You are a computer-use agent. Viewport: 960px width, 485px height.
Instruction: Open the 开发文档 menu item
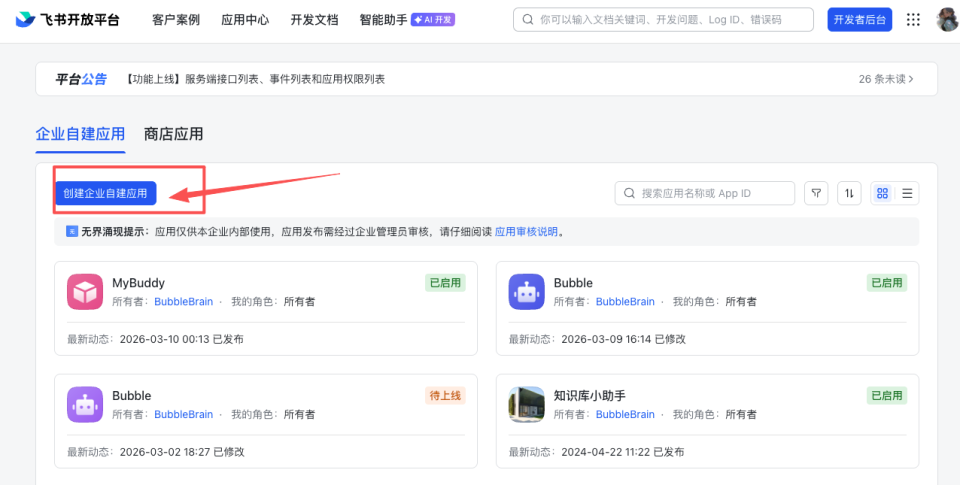314,20
